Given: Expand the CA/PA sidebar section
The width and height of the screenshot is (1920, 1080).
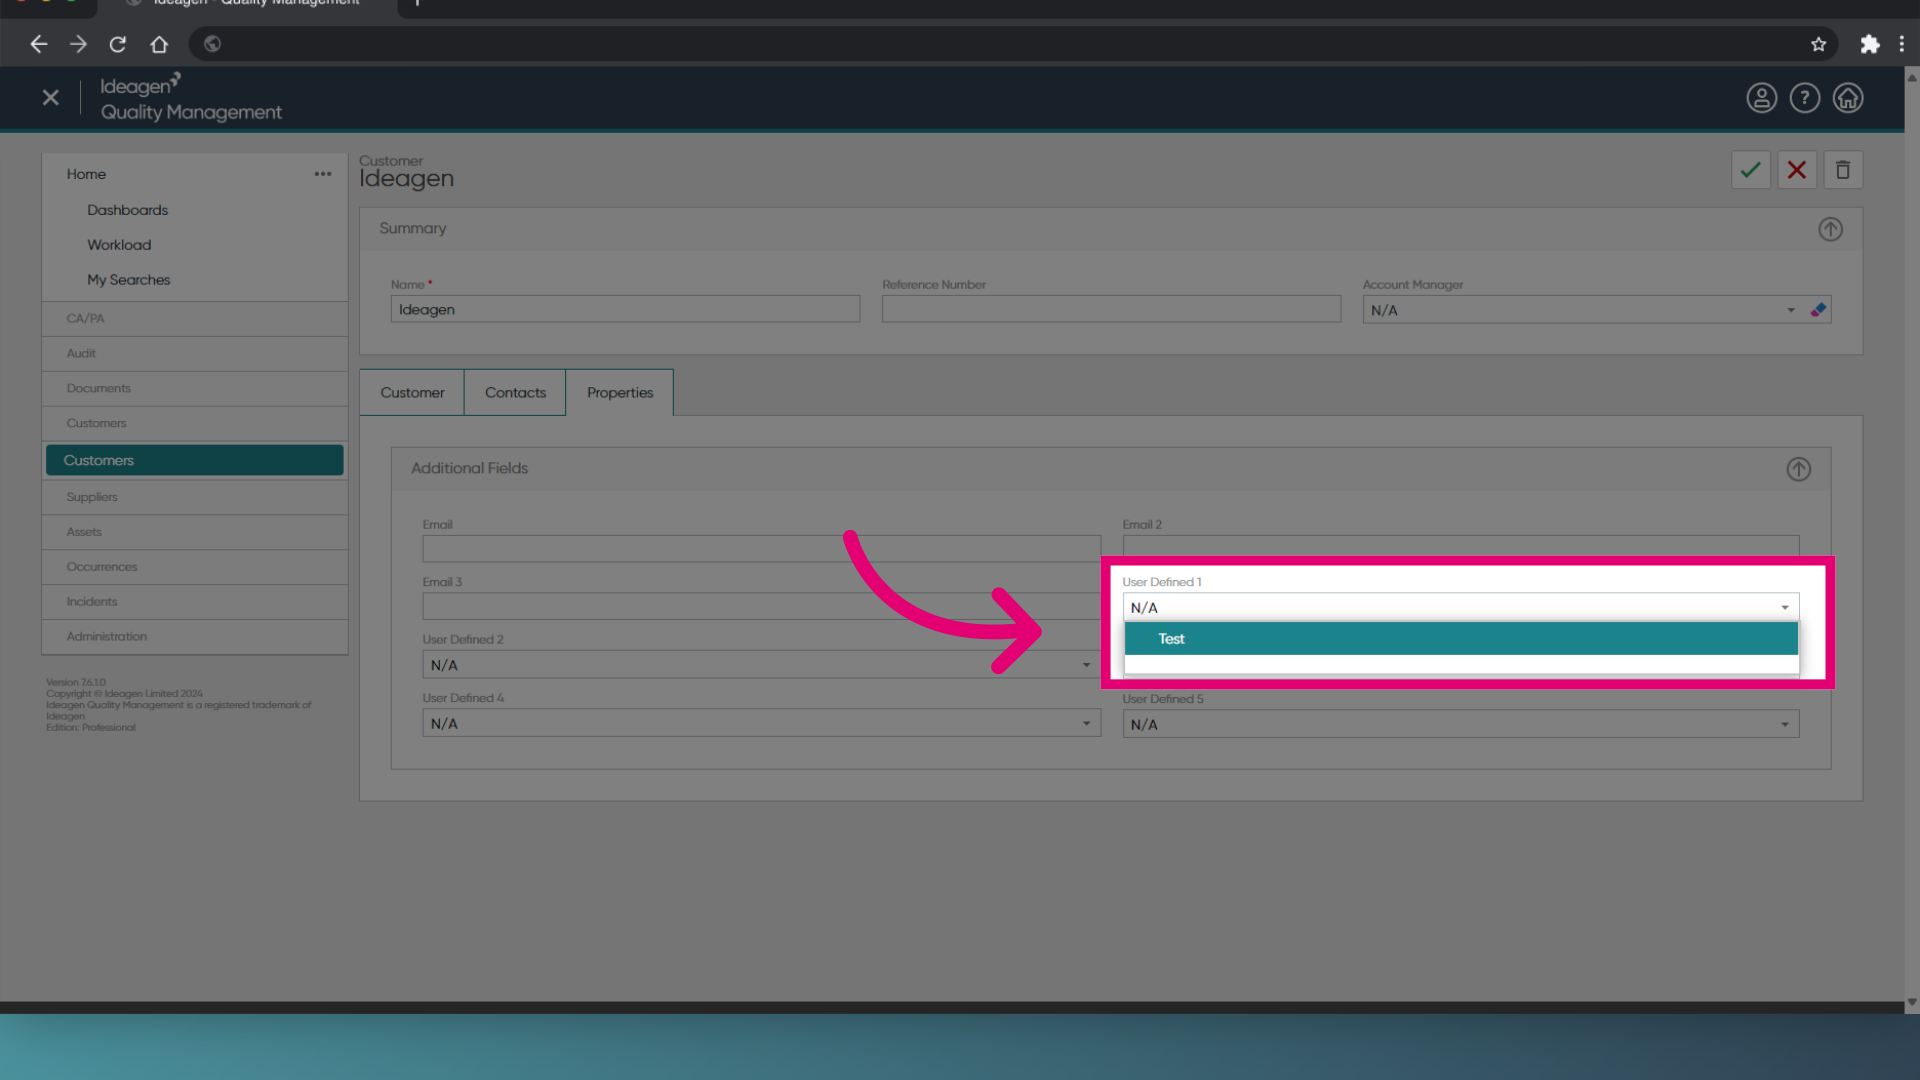Looking at the screenshot, I should (195, 319).
